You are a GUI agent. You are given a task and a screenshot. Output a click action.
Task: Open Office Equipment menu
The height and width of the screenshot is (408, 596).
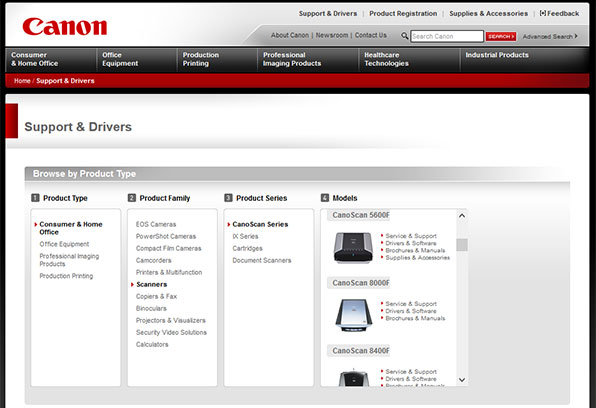120,59
